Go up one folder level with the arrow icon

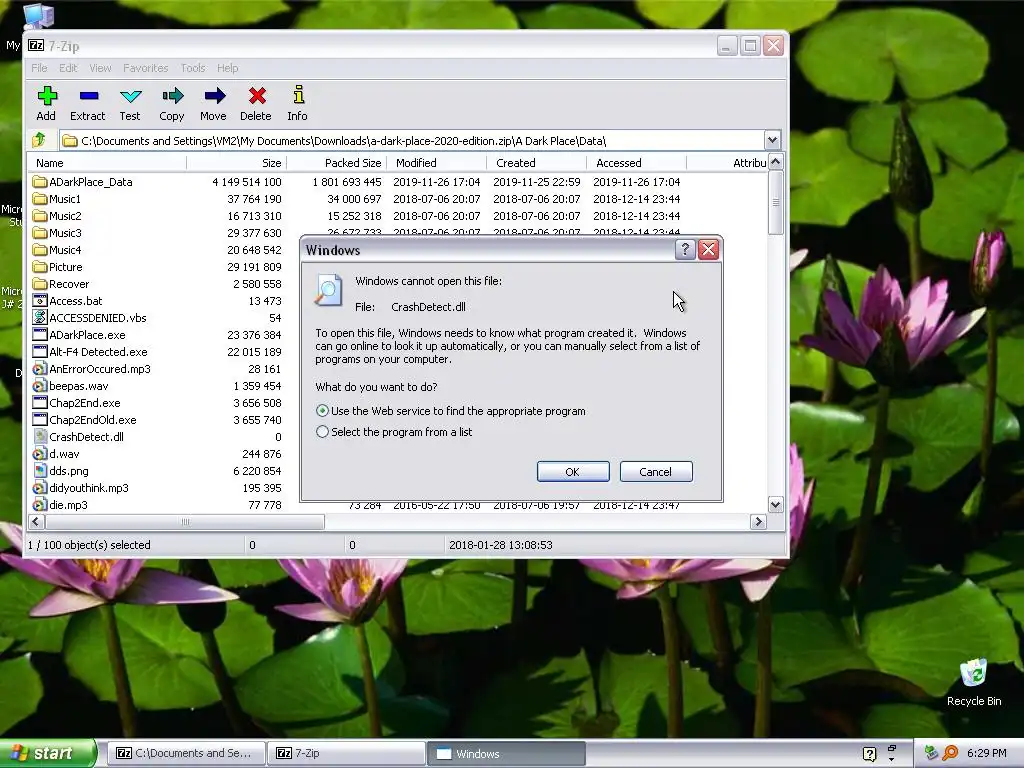[39, 140]
